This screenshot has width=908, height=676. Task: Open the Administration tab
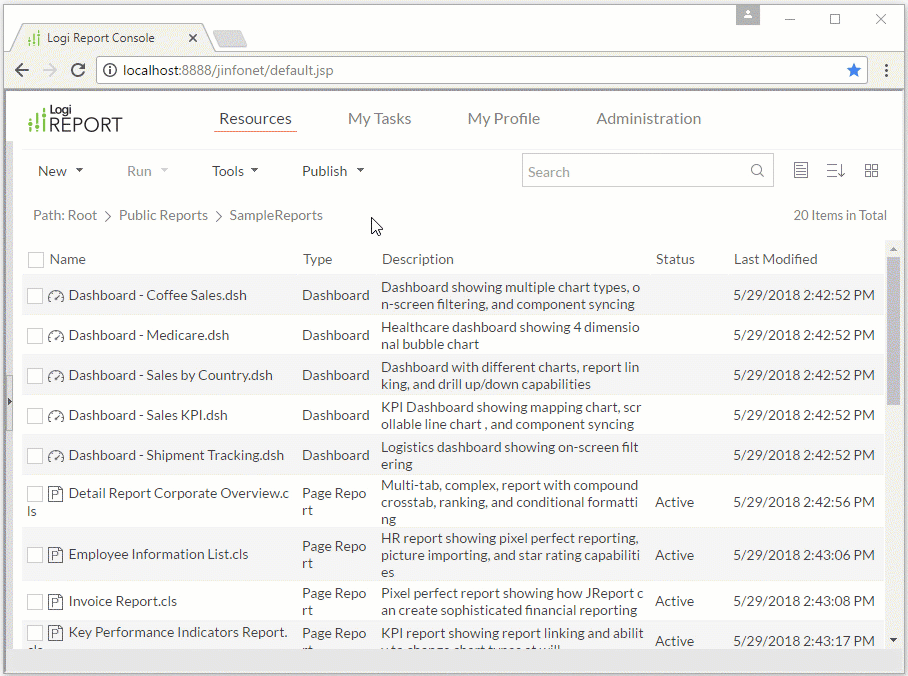(x=648, y=118)
